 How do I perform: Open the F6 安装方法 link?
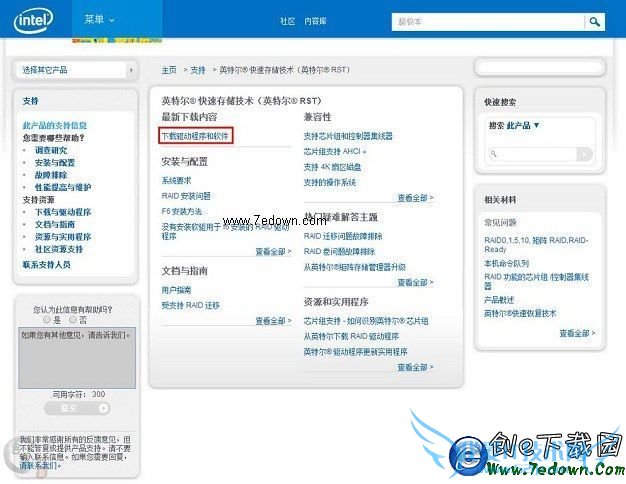182,211
